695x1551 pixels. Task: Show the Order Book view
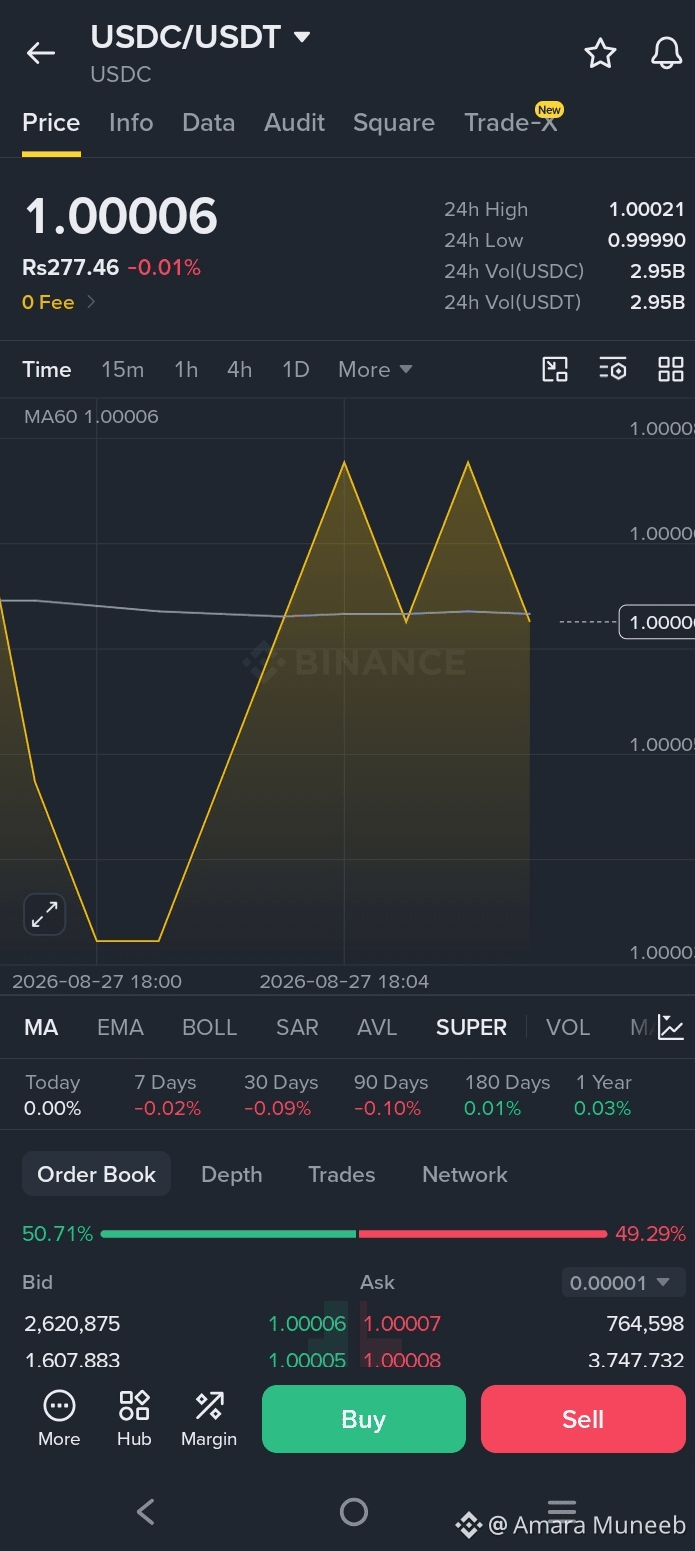(x=96, y=1174)
